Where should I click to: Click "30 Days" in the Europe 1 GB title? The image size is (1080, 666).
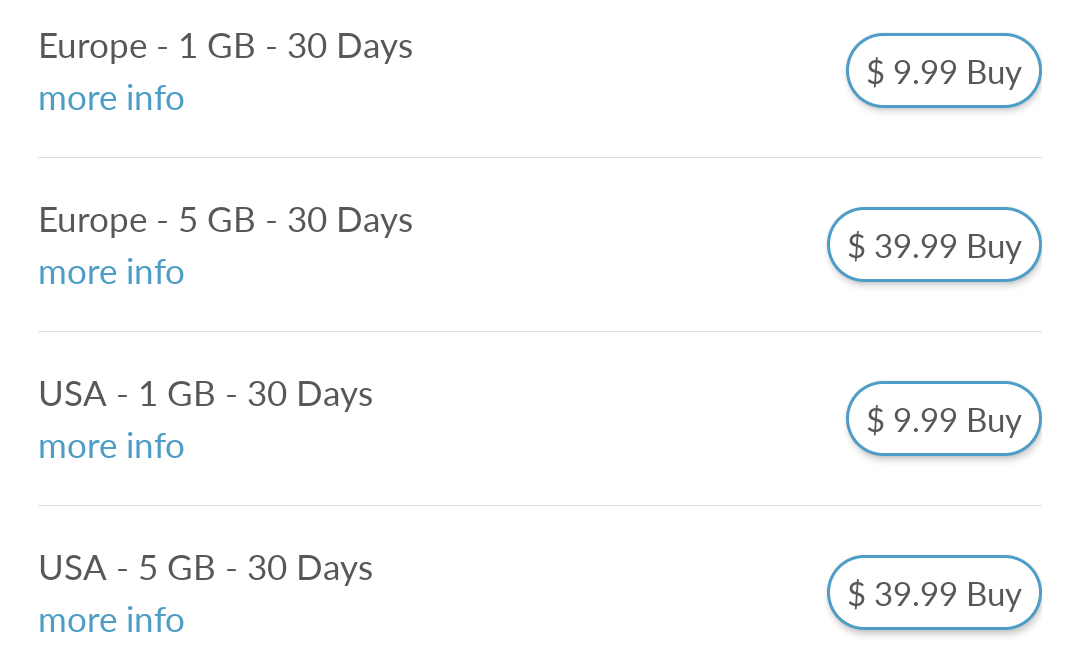click(350, 47)
